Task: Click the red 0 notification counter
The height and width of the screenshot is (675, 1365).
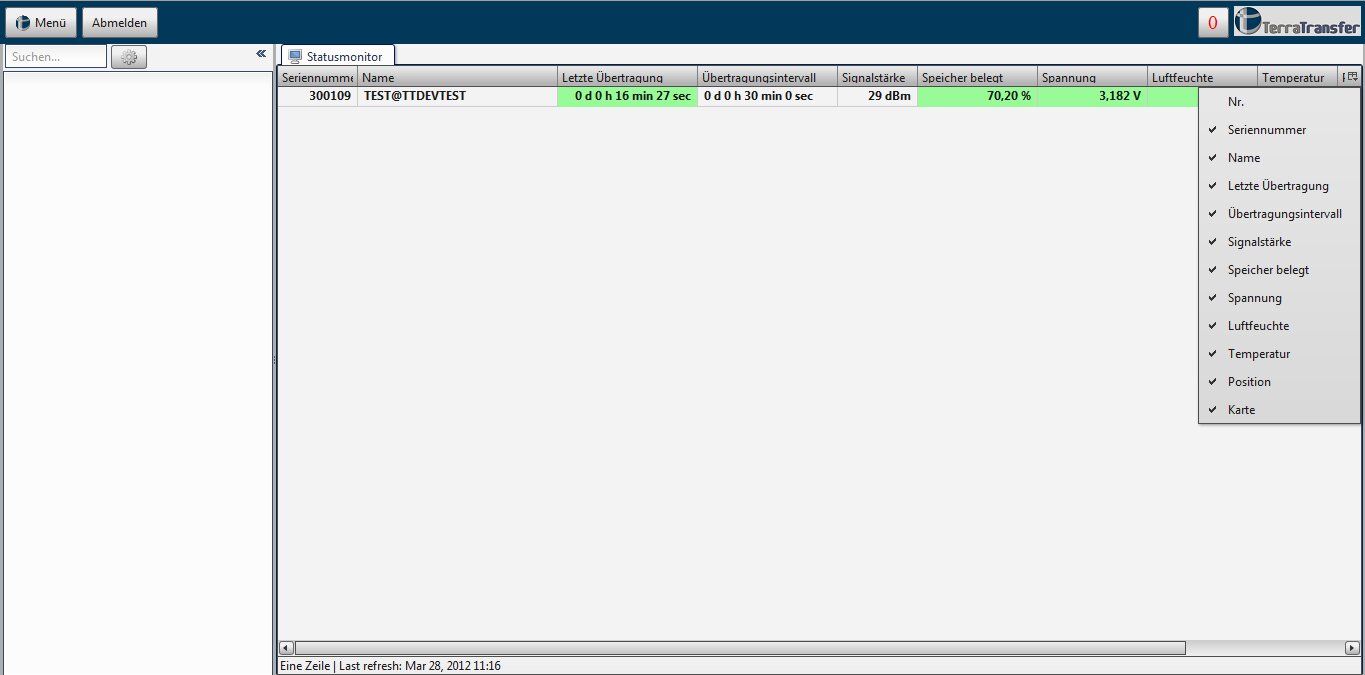Action: [1213, 22]
